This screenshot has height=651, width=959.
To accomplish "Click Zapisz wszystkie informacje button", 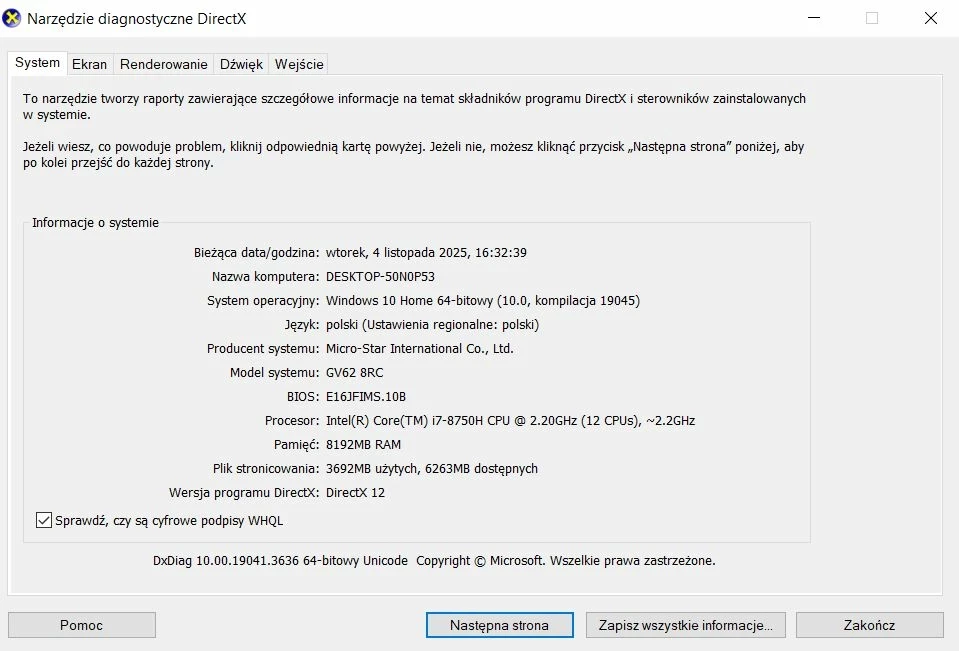I will (685, 625).
